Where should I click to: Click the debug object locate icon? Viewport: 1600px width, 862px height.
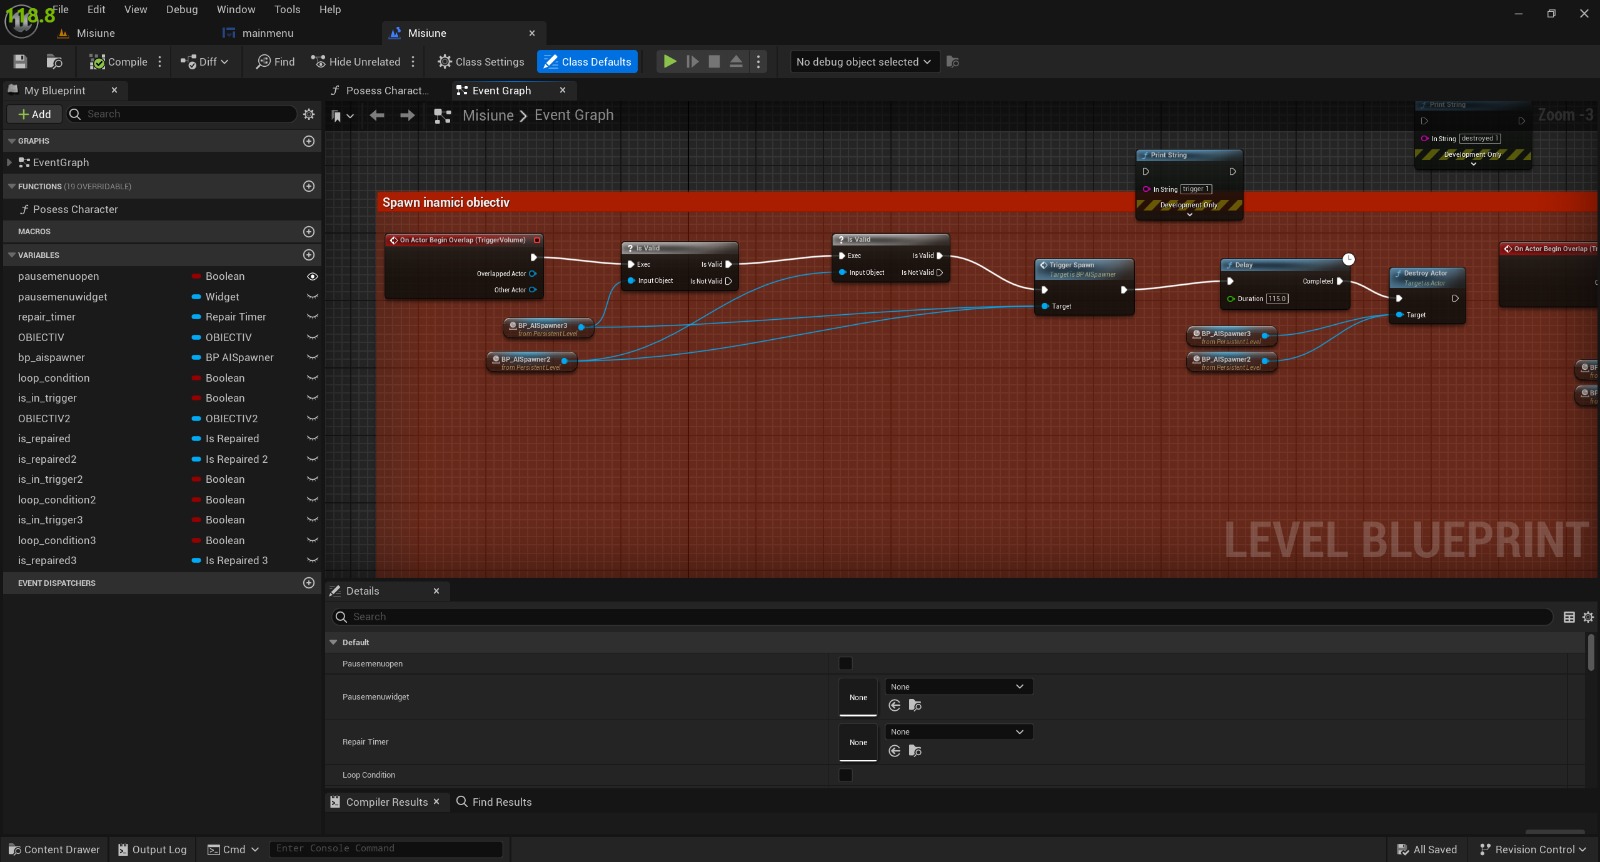tap(953, 62)
